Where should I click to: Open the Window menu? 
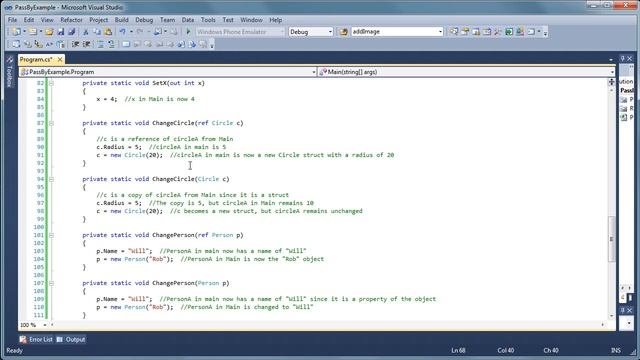251,20
